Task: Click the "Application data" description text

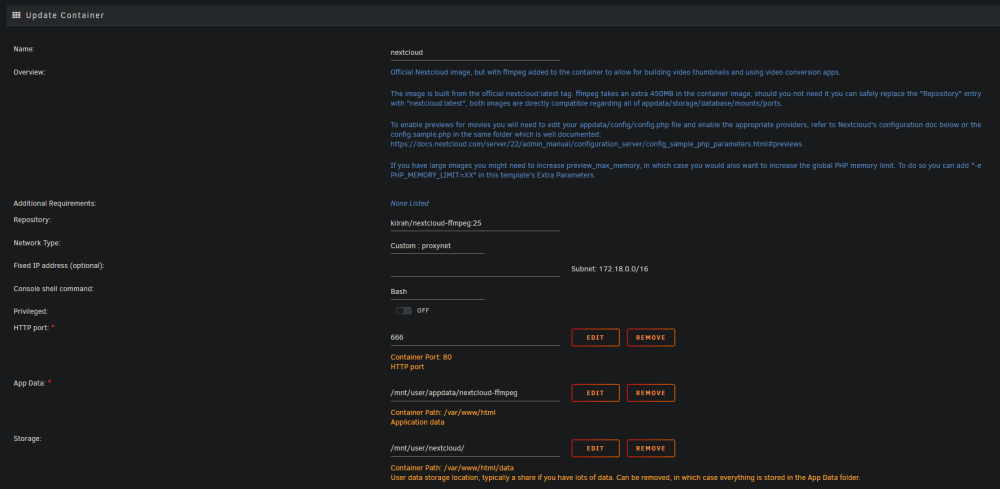Action: pos(417,422)
